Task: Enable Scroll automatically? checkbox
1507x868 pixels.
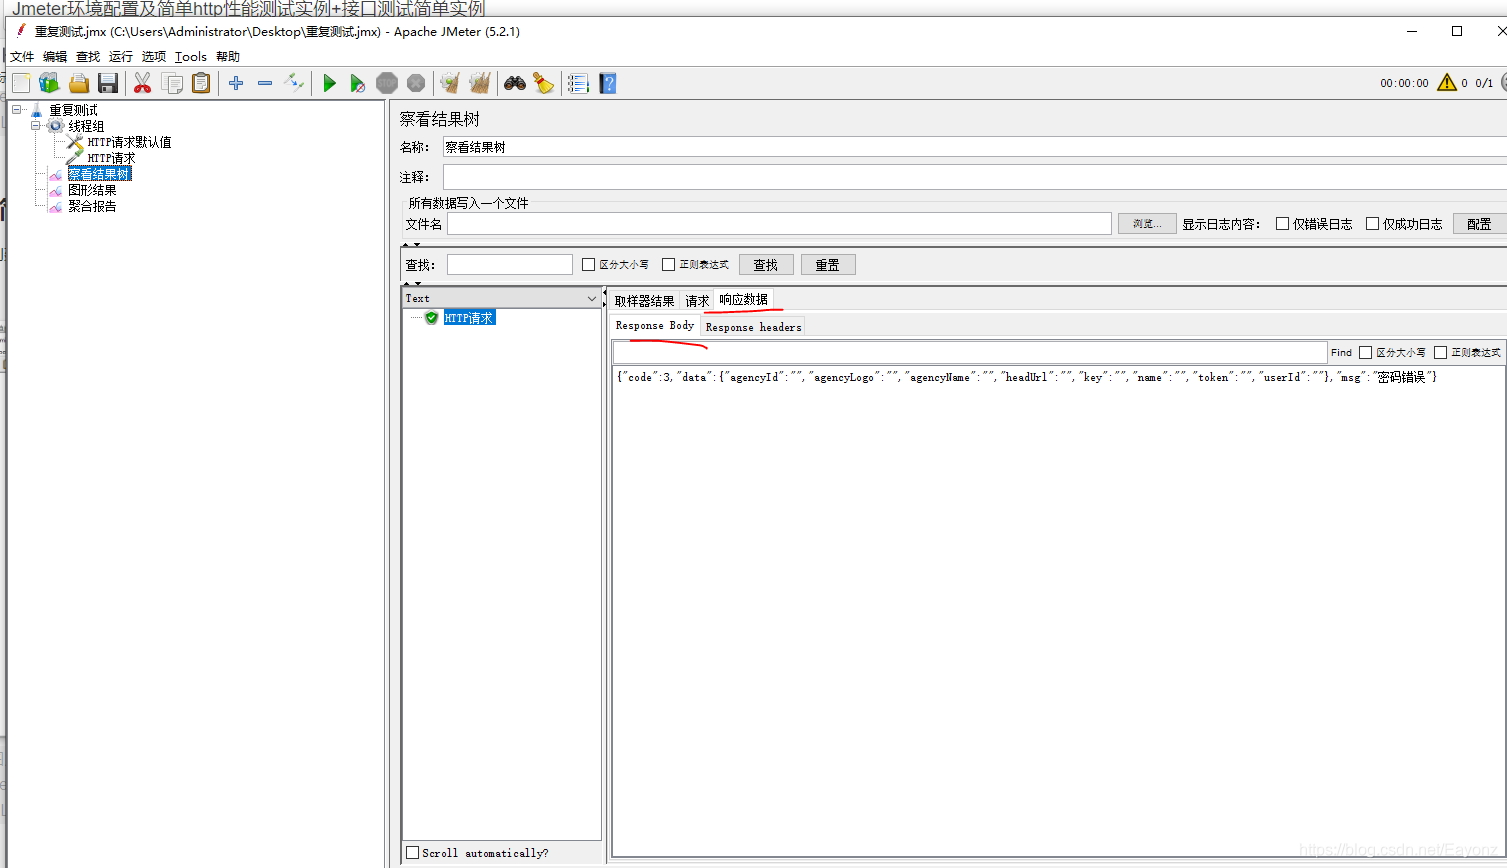Action: pyautogui.click(x=412, y=852)
